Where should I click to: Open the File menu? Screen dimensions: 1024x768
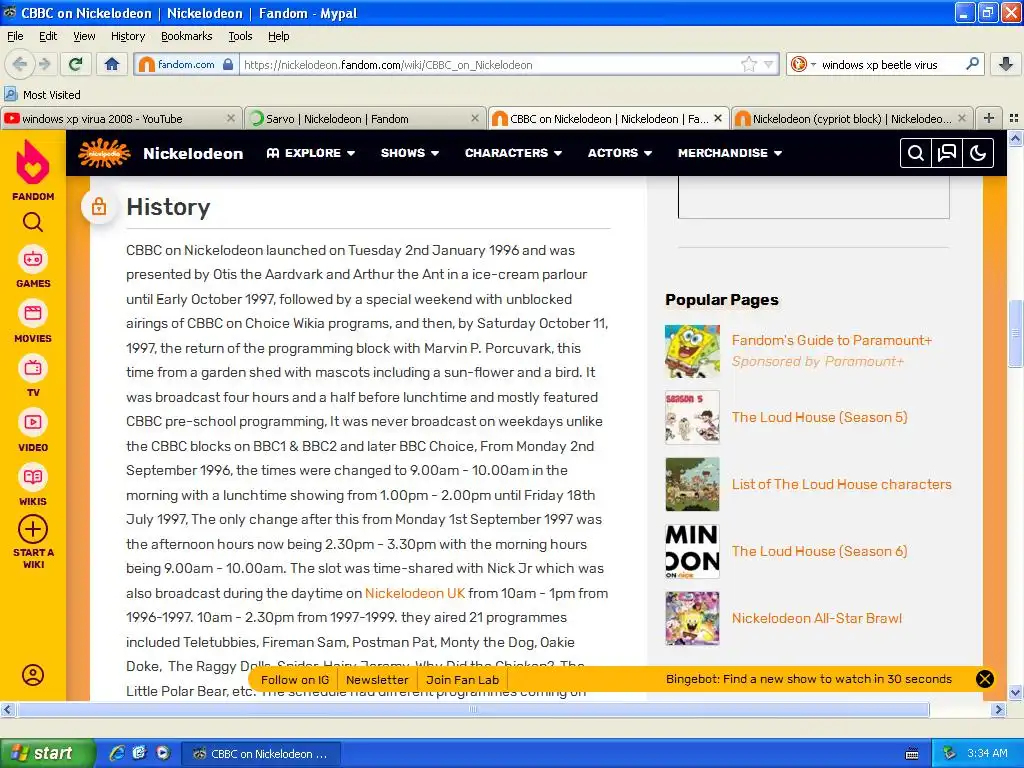pos(15,36)
